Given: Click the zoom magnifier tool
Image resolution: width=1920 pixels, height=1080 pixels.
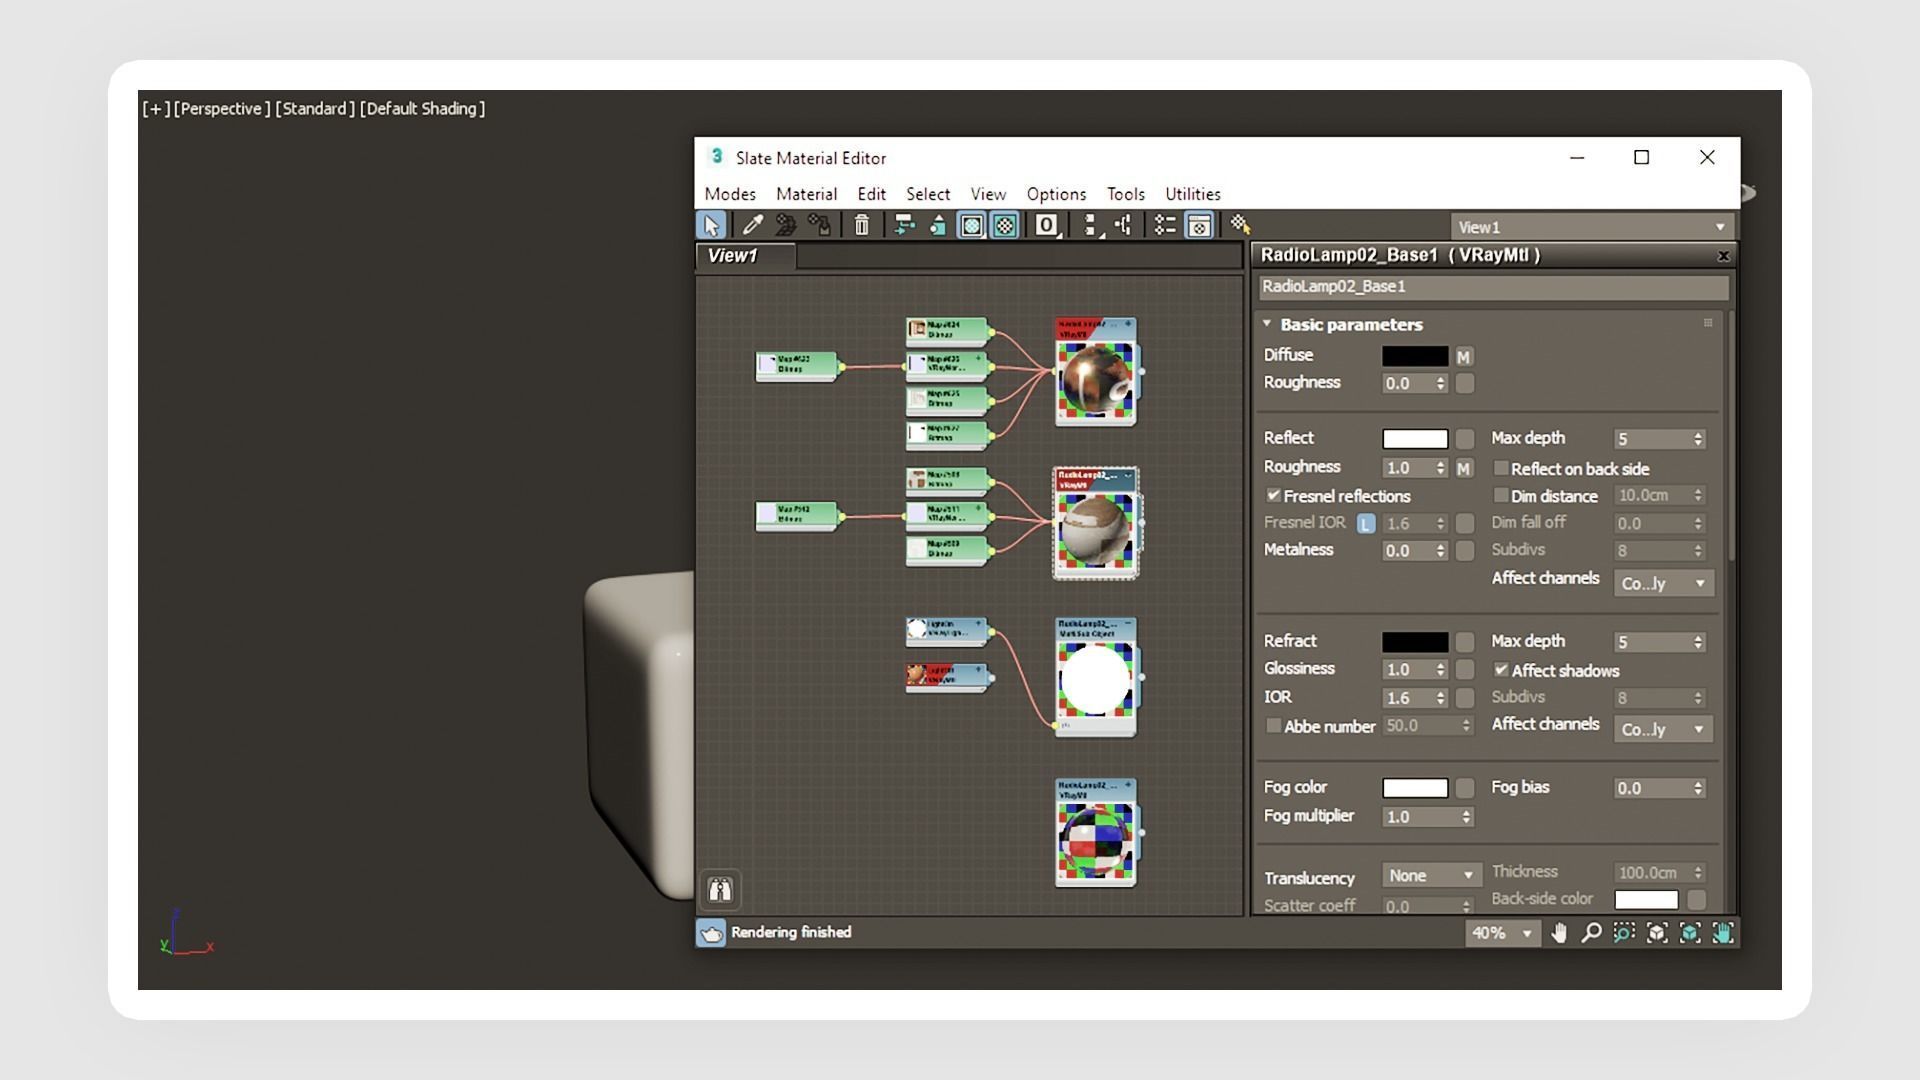Looking at the screenshot, I should [1591, 933].
